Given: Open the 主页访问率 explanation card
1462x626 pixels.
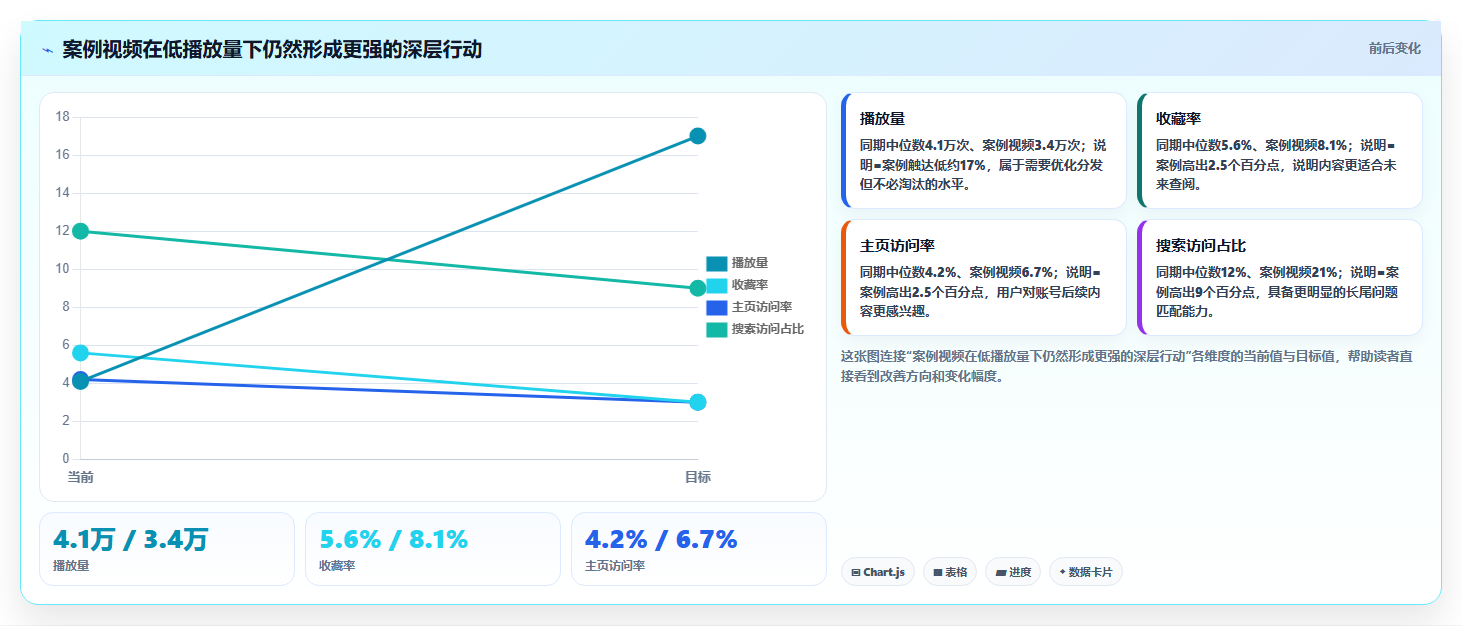Looking at the screenshot, I should tap(984, 277).
